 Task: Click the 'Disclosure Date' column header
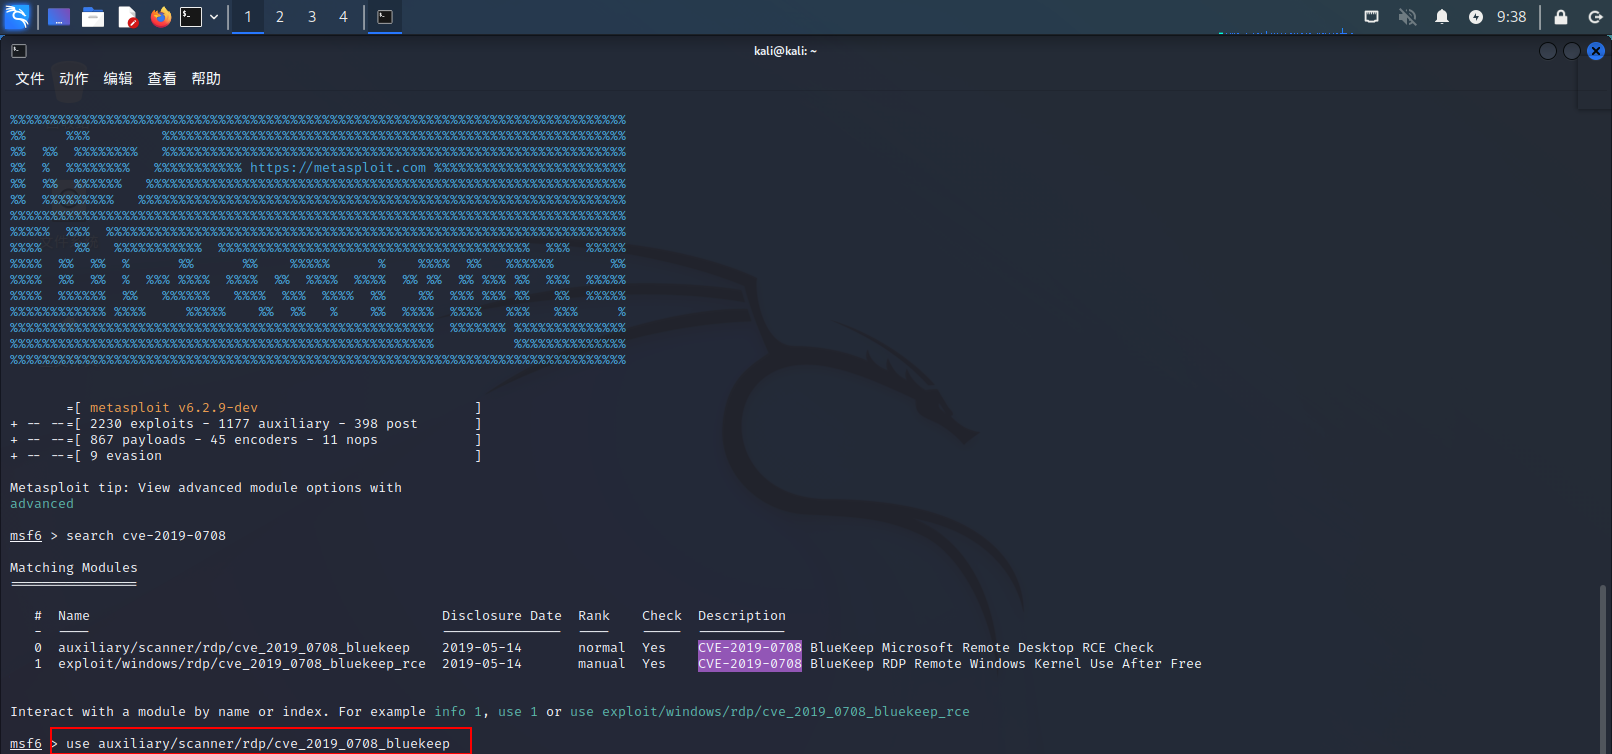(x=502, y=616)
